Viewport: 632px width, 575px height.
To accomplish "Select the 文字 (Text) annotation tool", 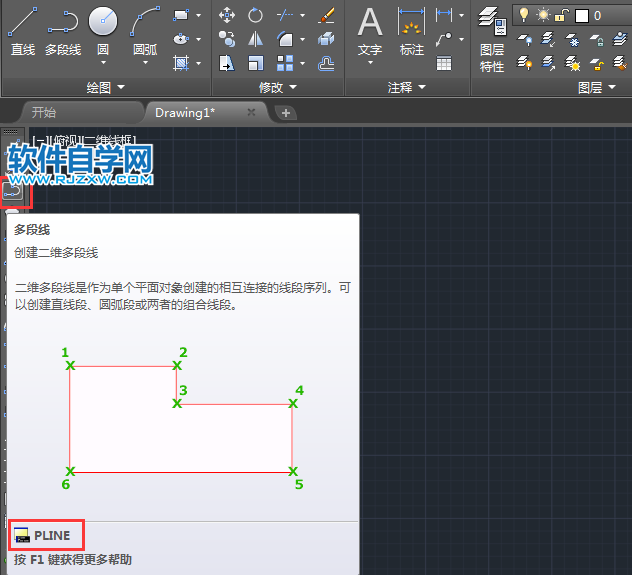I will [x=370, y=30].
